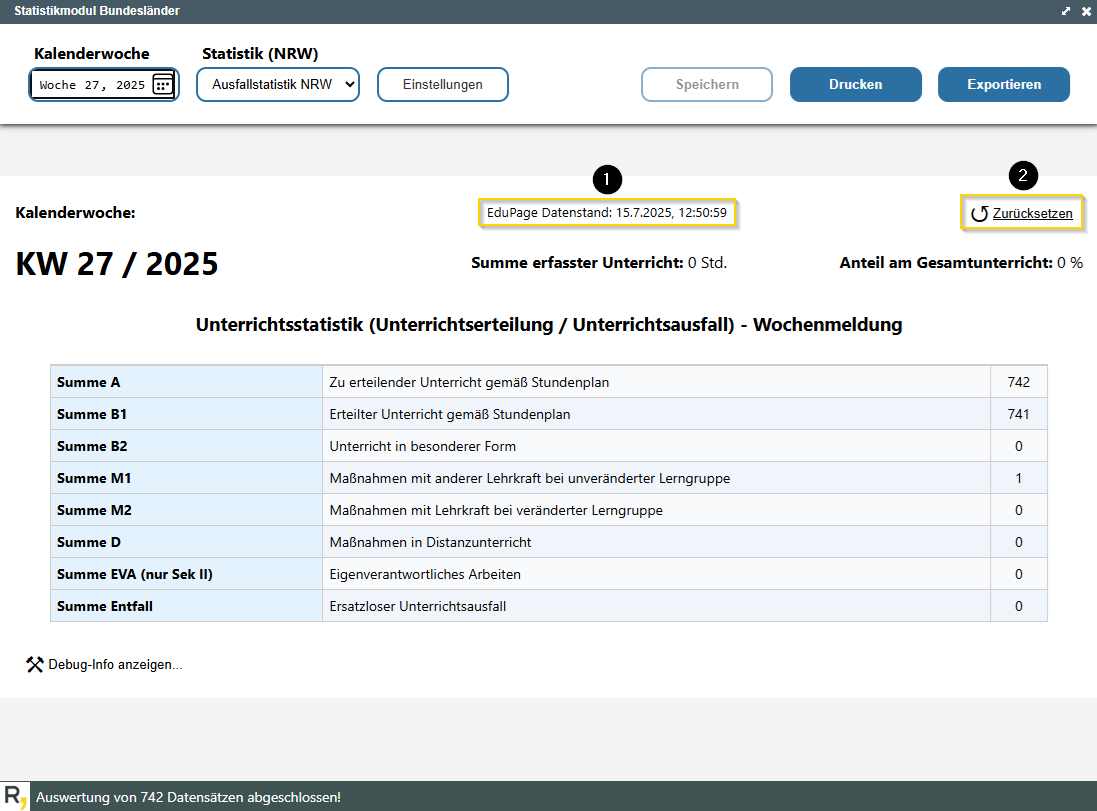Click status message 'Auswertung von 742 Datensätzen abgeschlossen!'
1097x811 pixels.
(188, 798)
